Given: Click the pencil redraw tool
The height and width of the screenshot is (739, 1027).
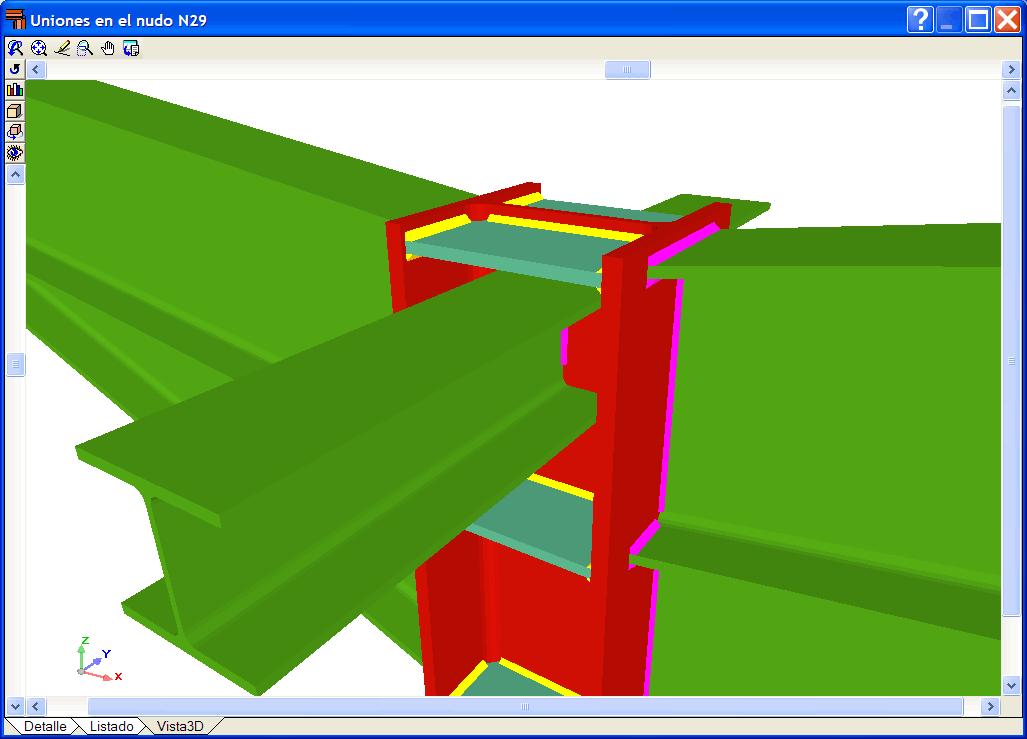Looking at the screenshot, I should (62, 48).
